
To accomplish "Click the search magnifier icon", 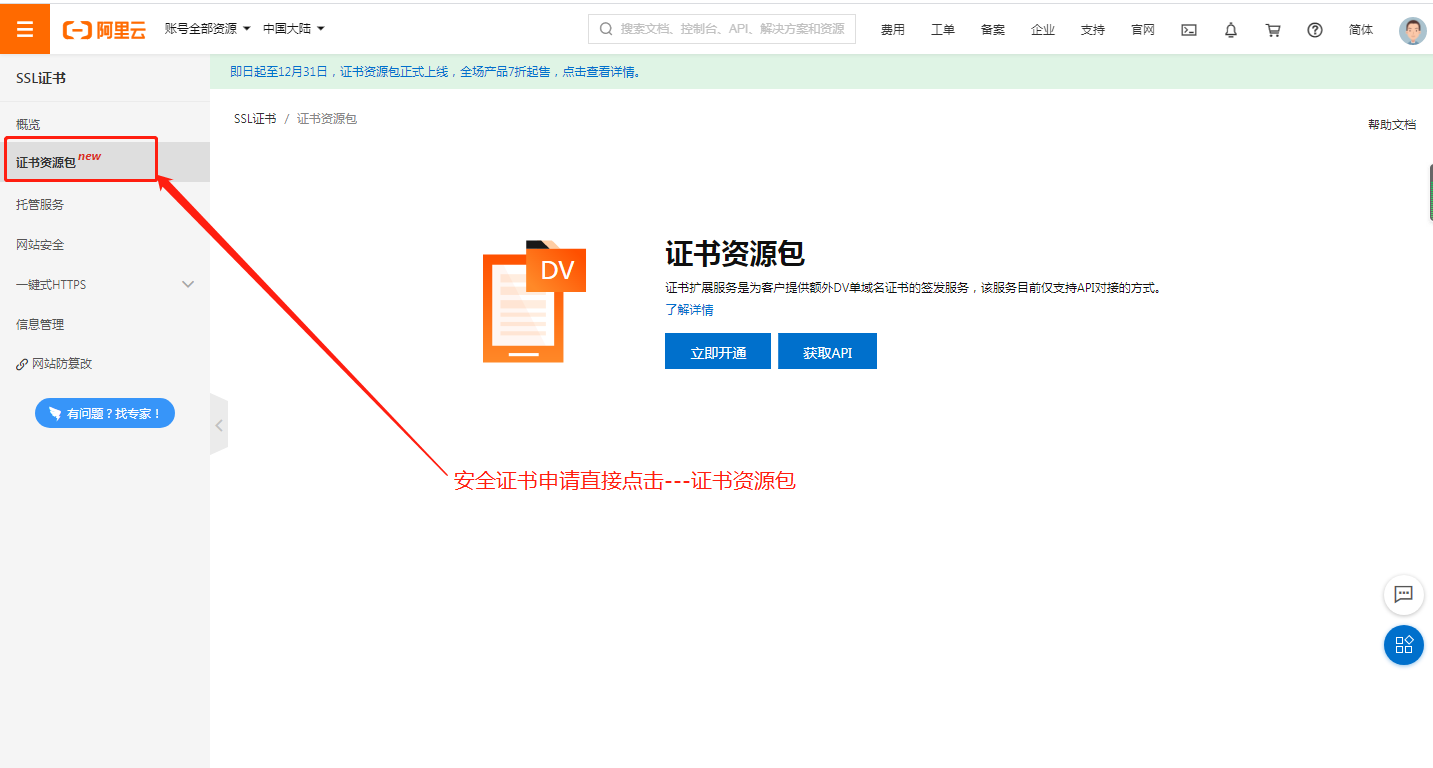I will pos(606,29).
